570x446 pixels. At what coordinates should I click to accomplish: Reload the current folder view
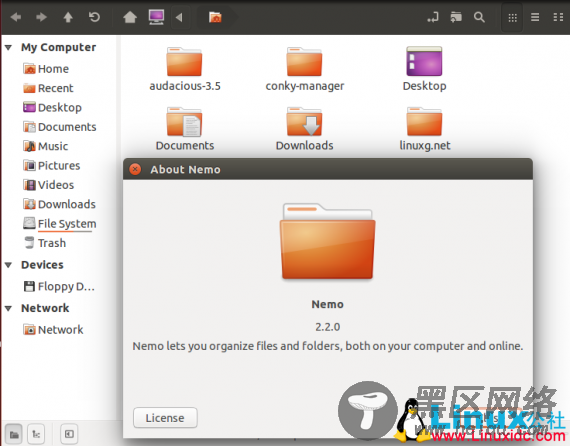[94, 17]
